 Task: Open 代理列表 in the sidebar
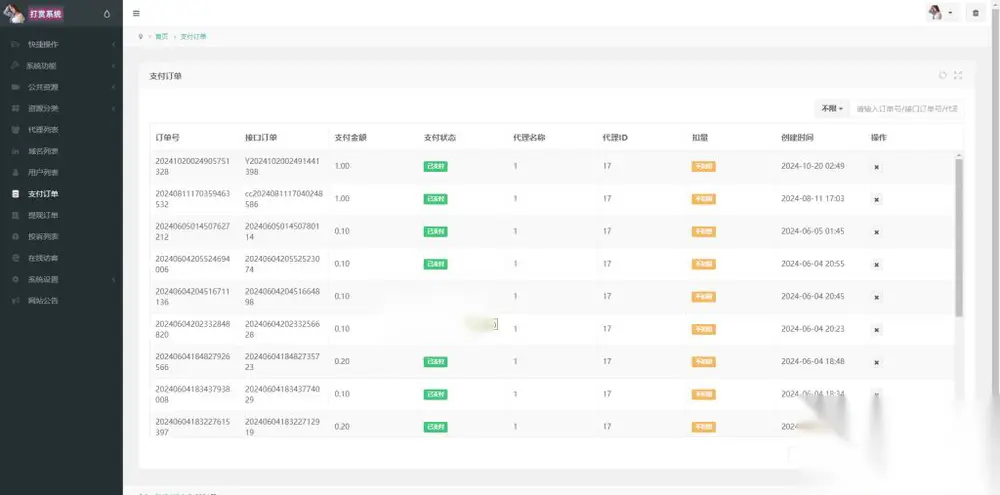[x=61, y=130]
